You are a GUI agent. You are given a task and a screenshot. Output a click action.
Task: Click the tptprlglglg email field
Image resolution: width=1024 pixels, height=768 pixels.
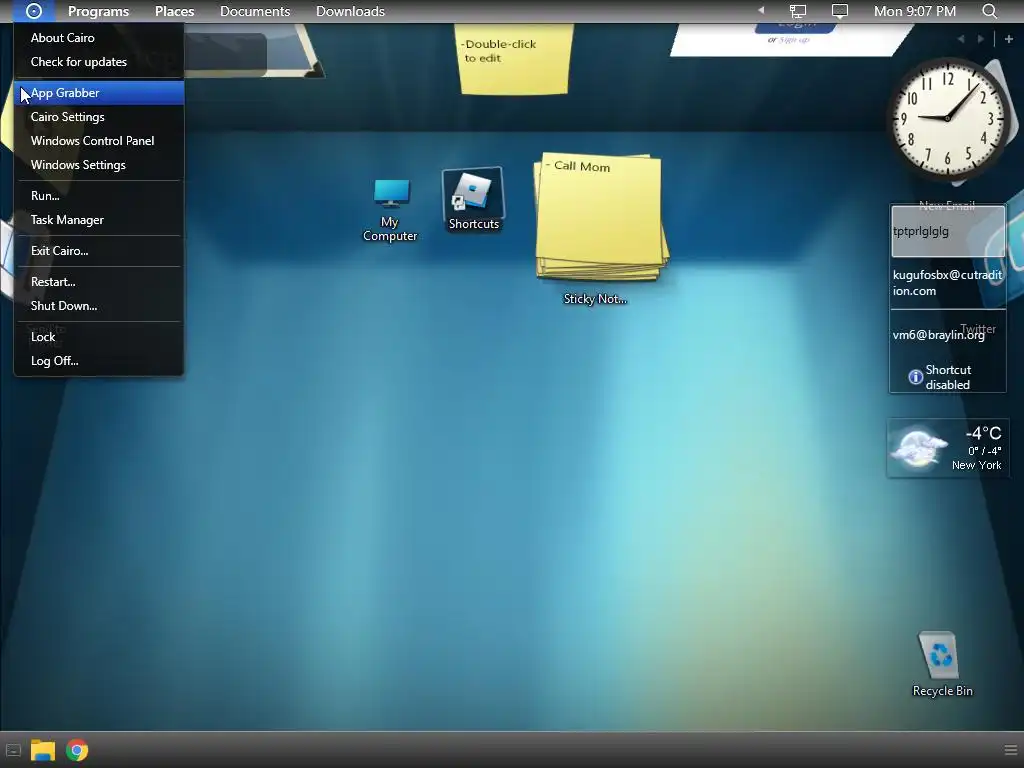948,231
